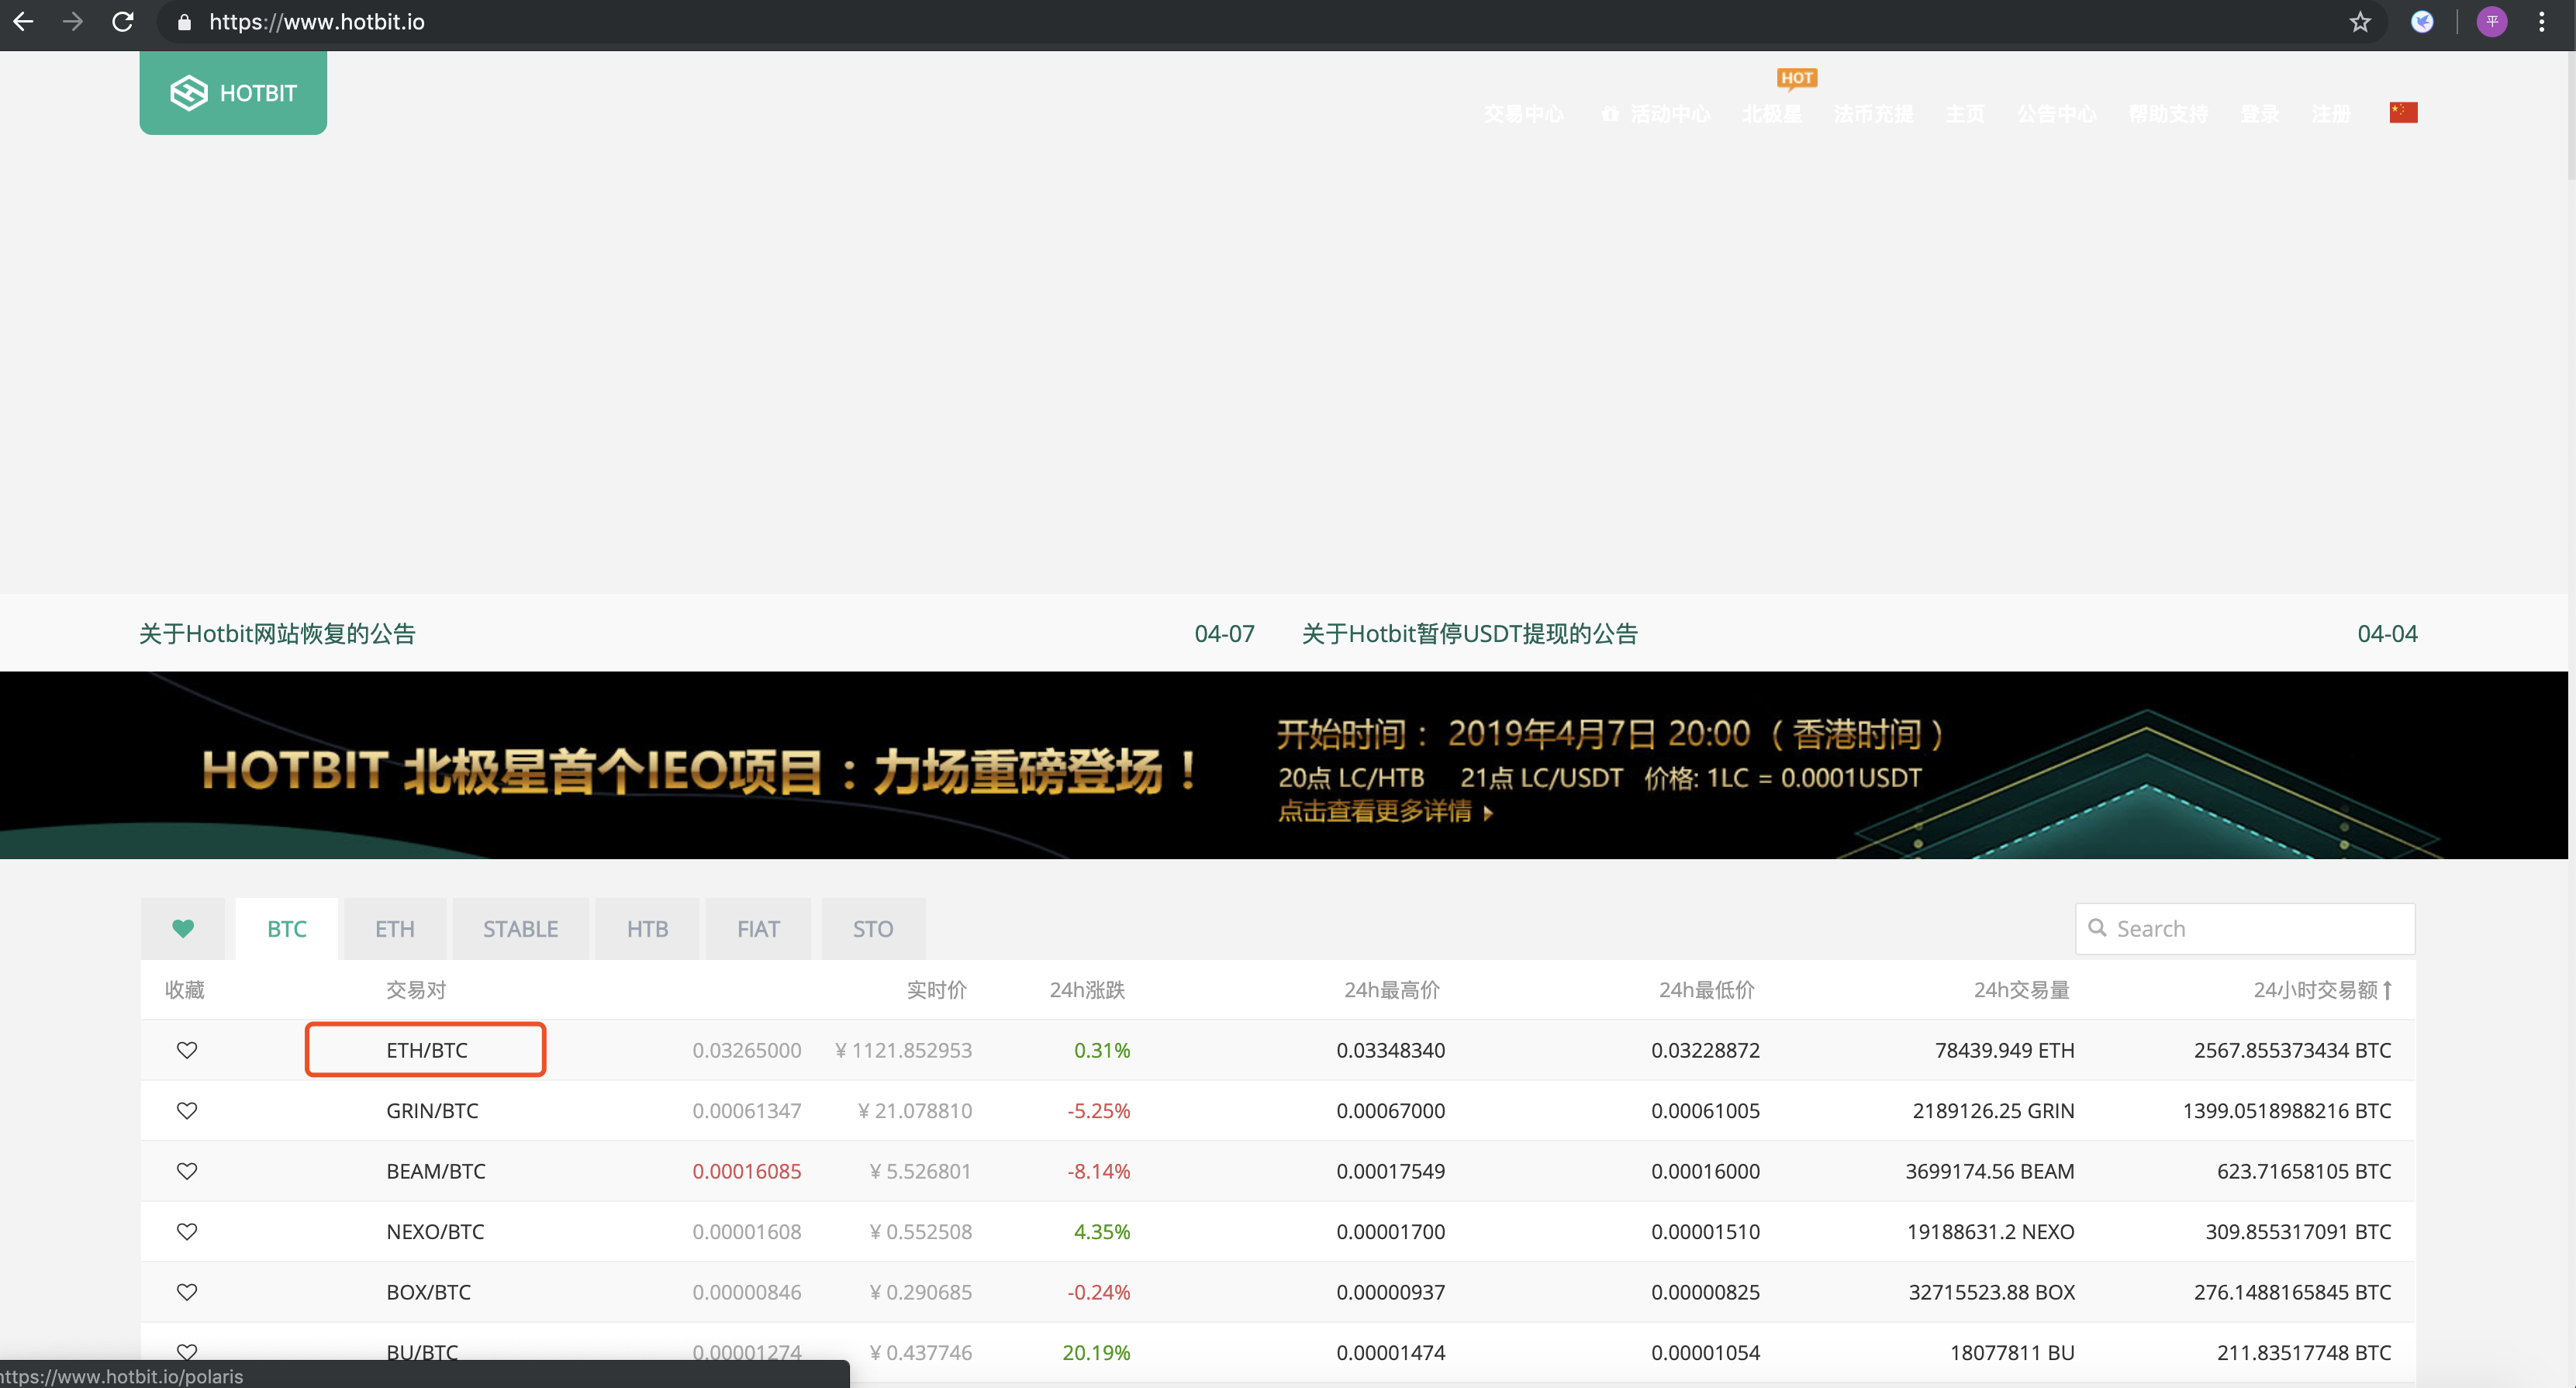Sort by 24小时交易额 column header
Image resolution: width=2576 pixels, height=1388 pixels.
(2322, 990)
